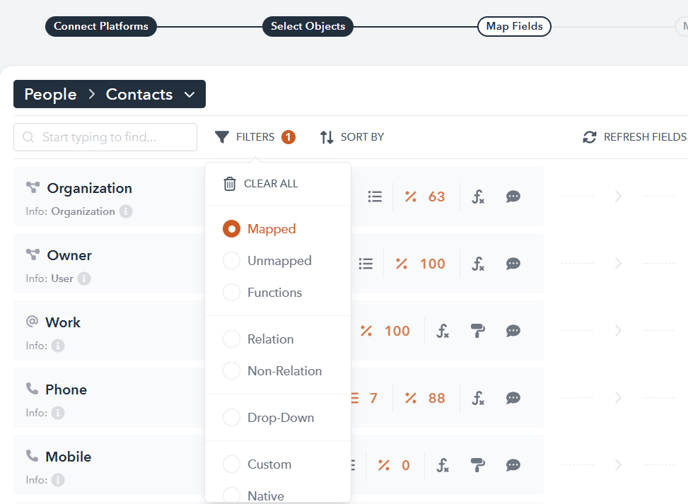Viewport: 688px width, 504px height.
Task: Click the paint roller icon in Mobile row
Action: [478, 465]
